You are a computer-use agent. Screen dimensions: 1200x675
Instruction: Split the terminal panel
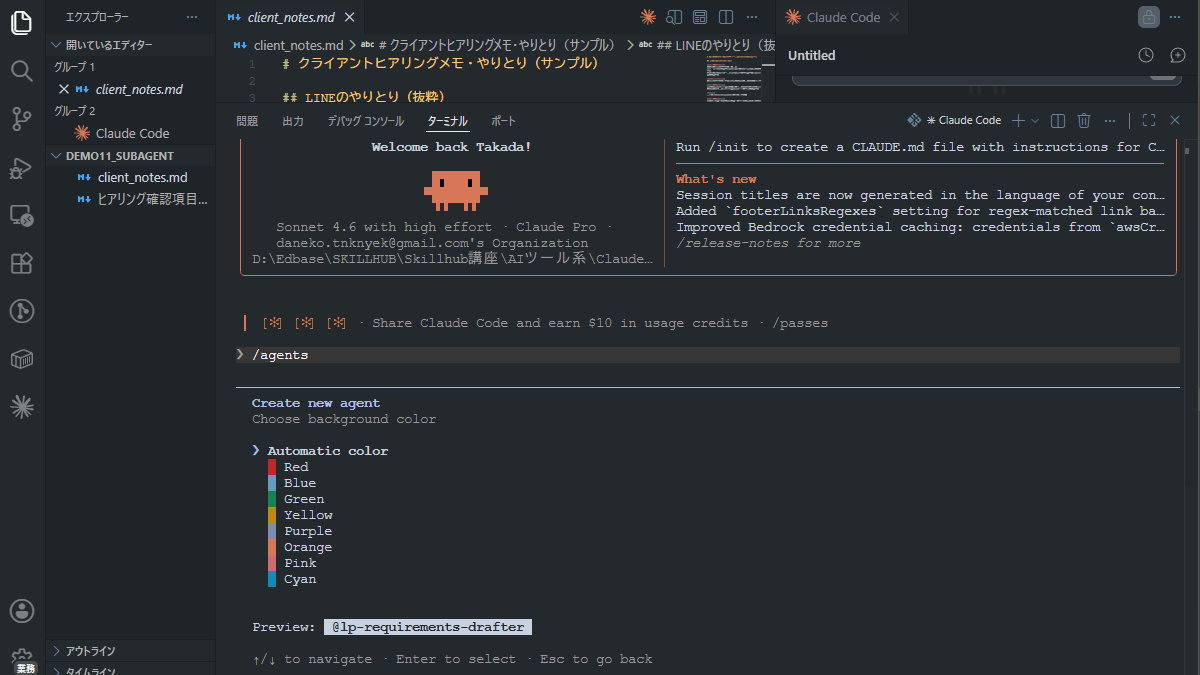(x=1058, y=120)
